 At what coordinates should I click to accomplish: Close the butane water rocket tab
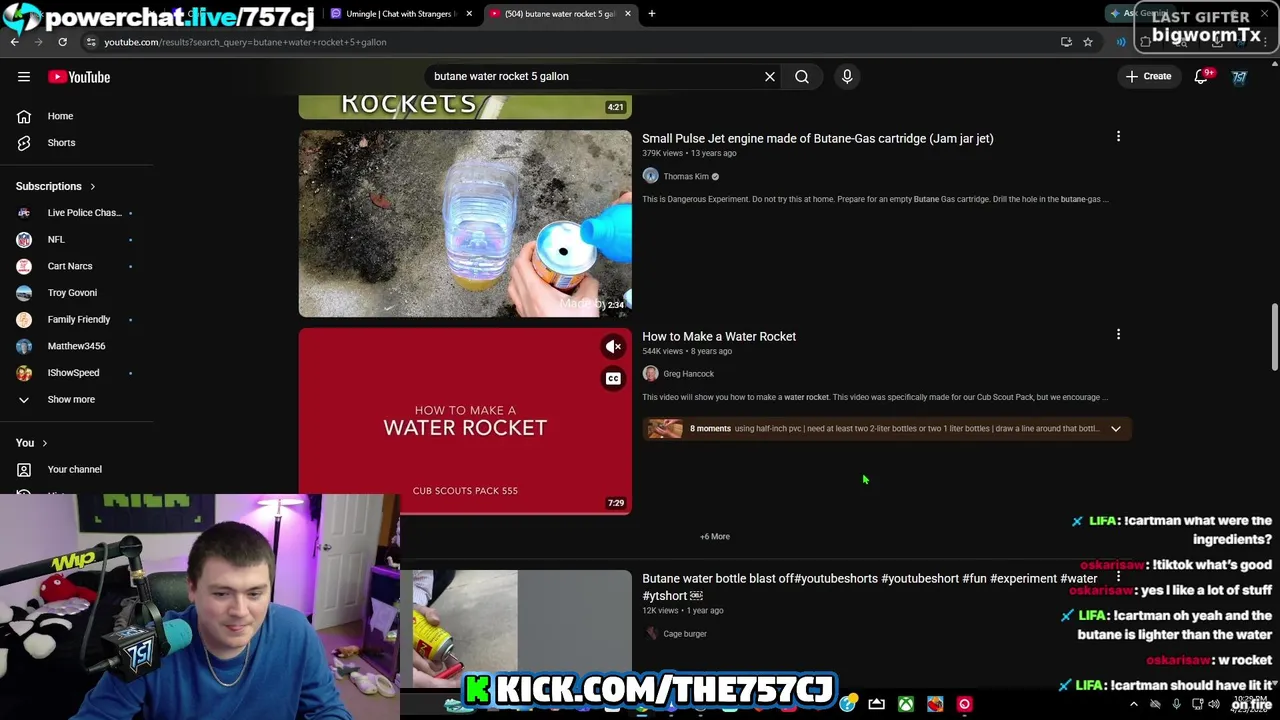tap(628, 14)
